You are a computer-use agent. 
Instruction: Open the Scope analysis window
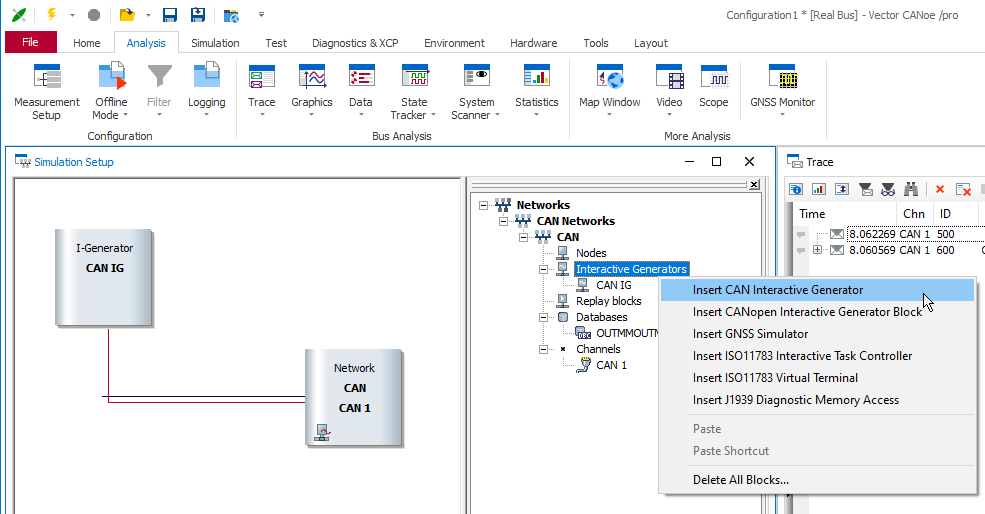pyautogui.click(x=713, y=79)
